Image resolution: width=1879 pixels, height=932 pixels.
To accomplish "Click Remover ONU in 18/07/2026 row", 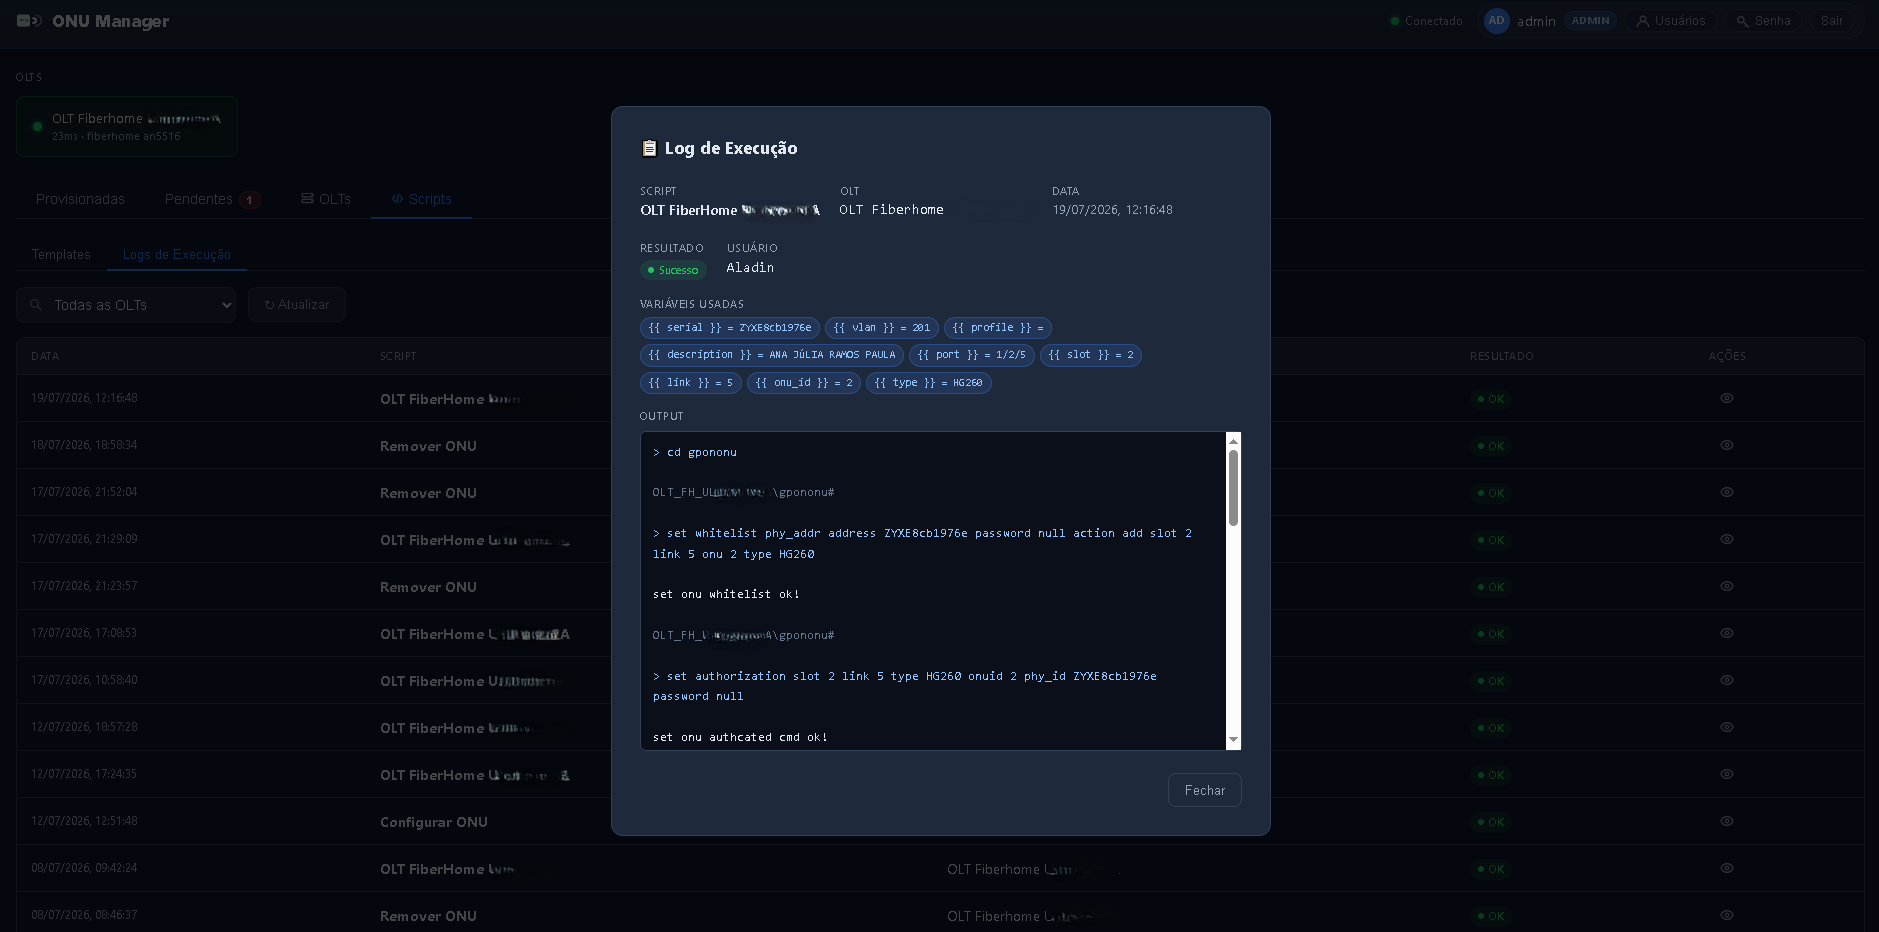I will [428, 446].
